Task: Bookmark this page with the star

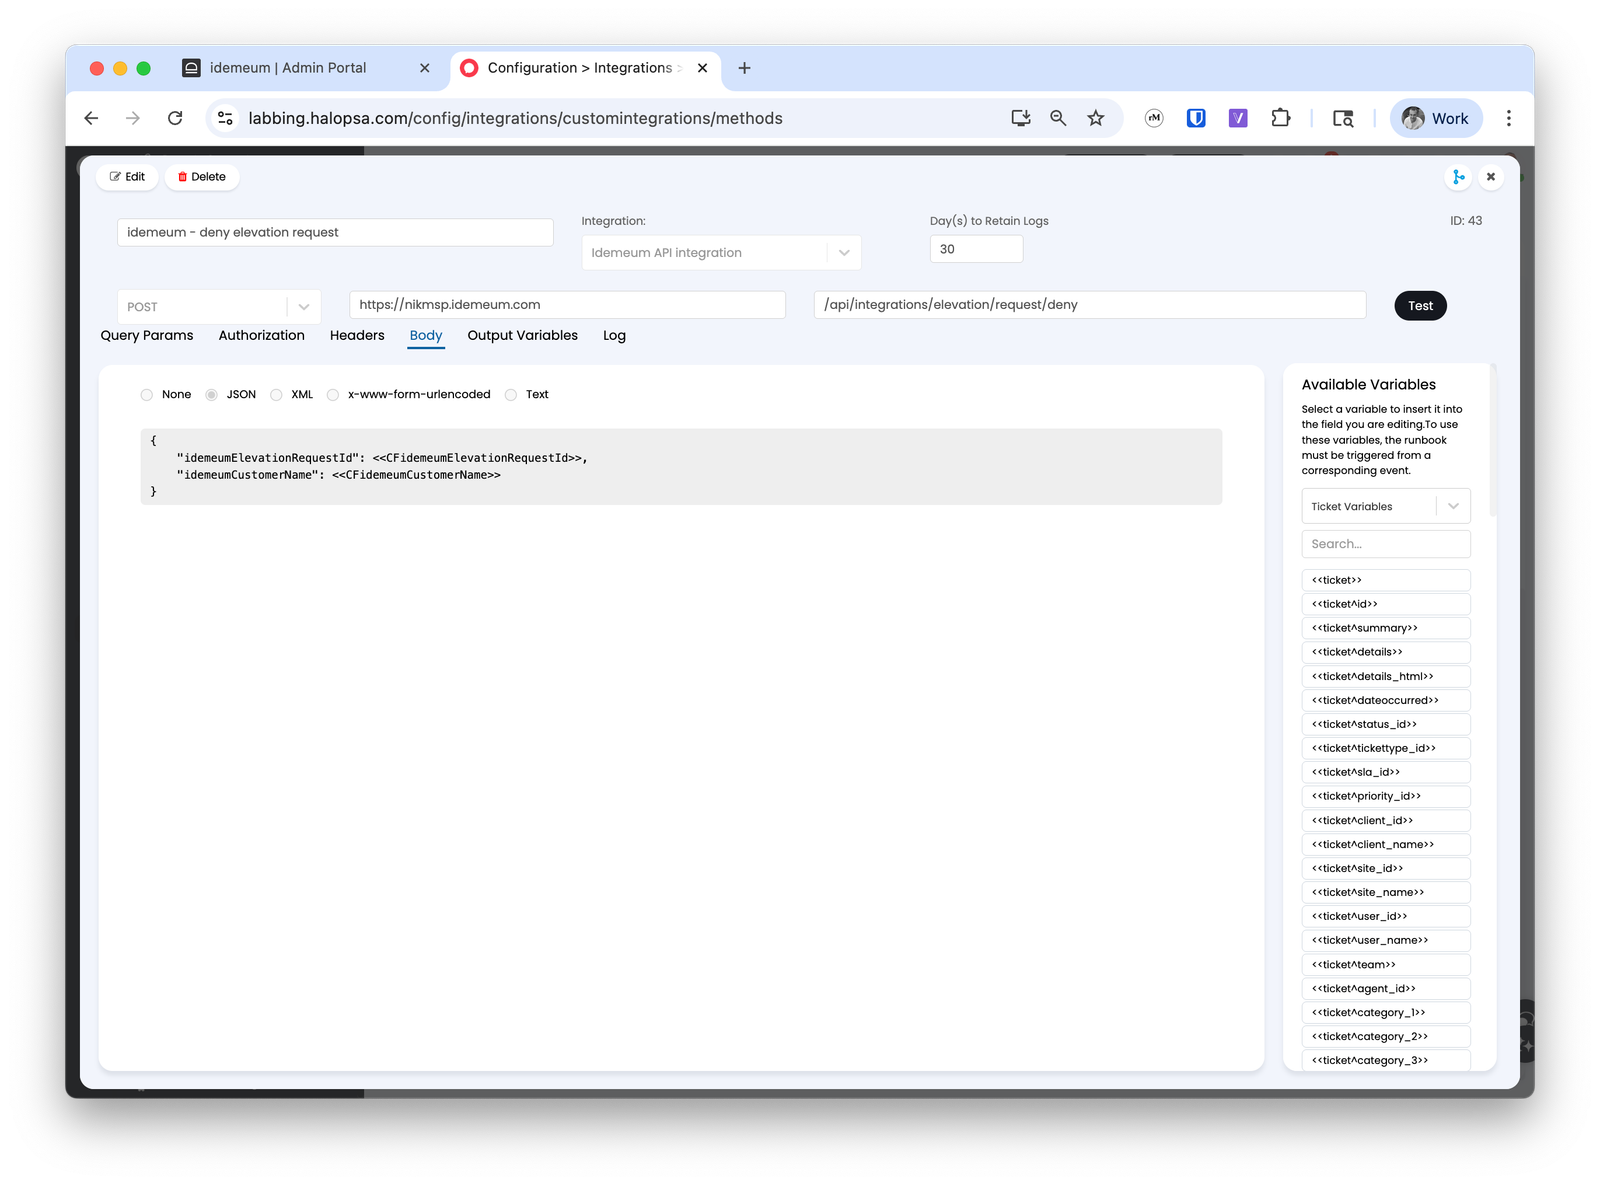Action: click(1096, 118)
